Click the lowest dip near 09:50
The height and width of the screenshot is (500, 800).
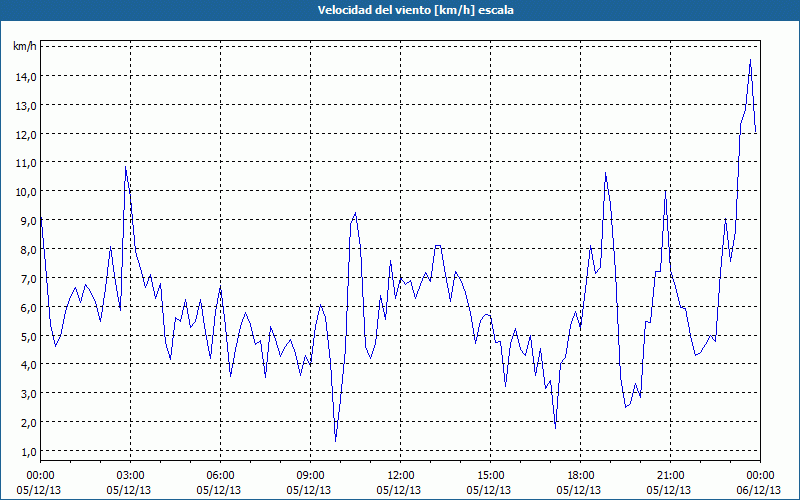[335, 440]
